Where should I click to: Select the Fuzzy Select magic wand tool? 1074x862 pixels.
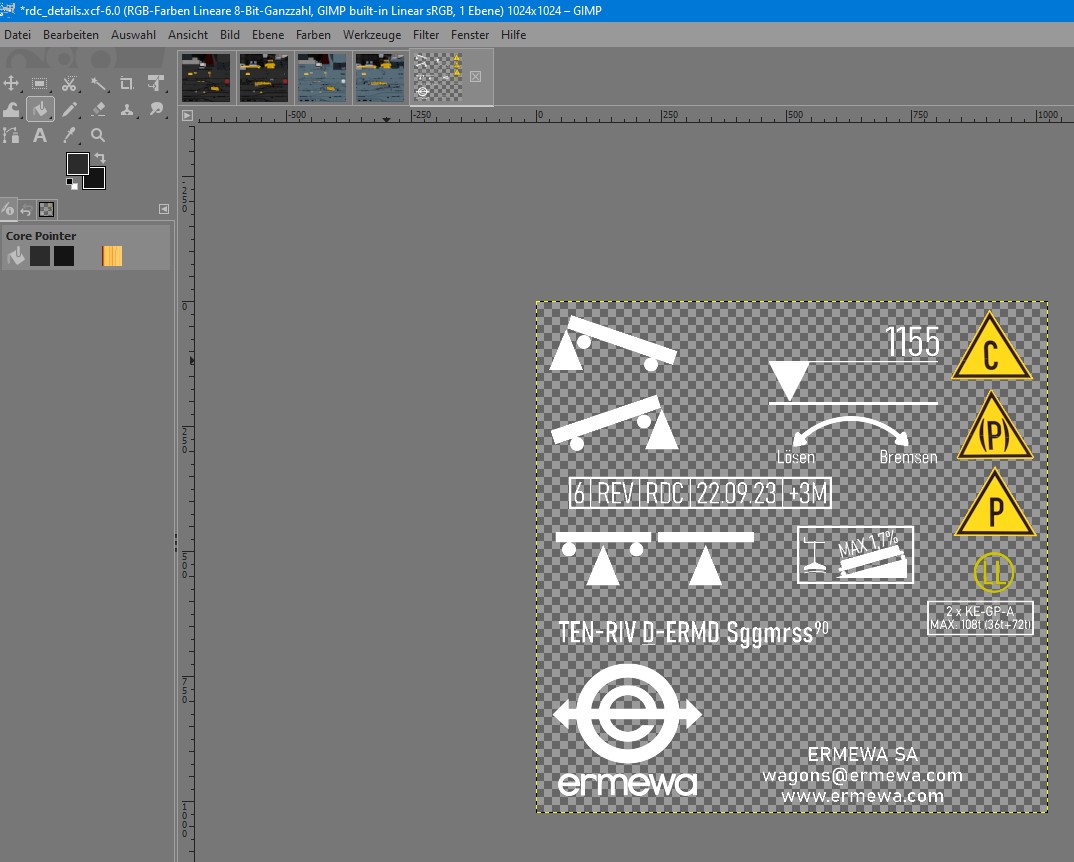98,84
